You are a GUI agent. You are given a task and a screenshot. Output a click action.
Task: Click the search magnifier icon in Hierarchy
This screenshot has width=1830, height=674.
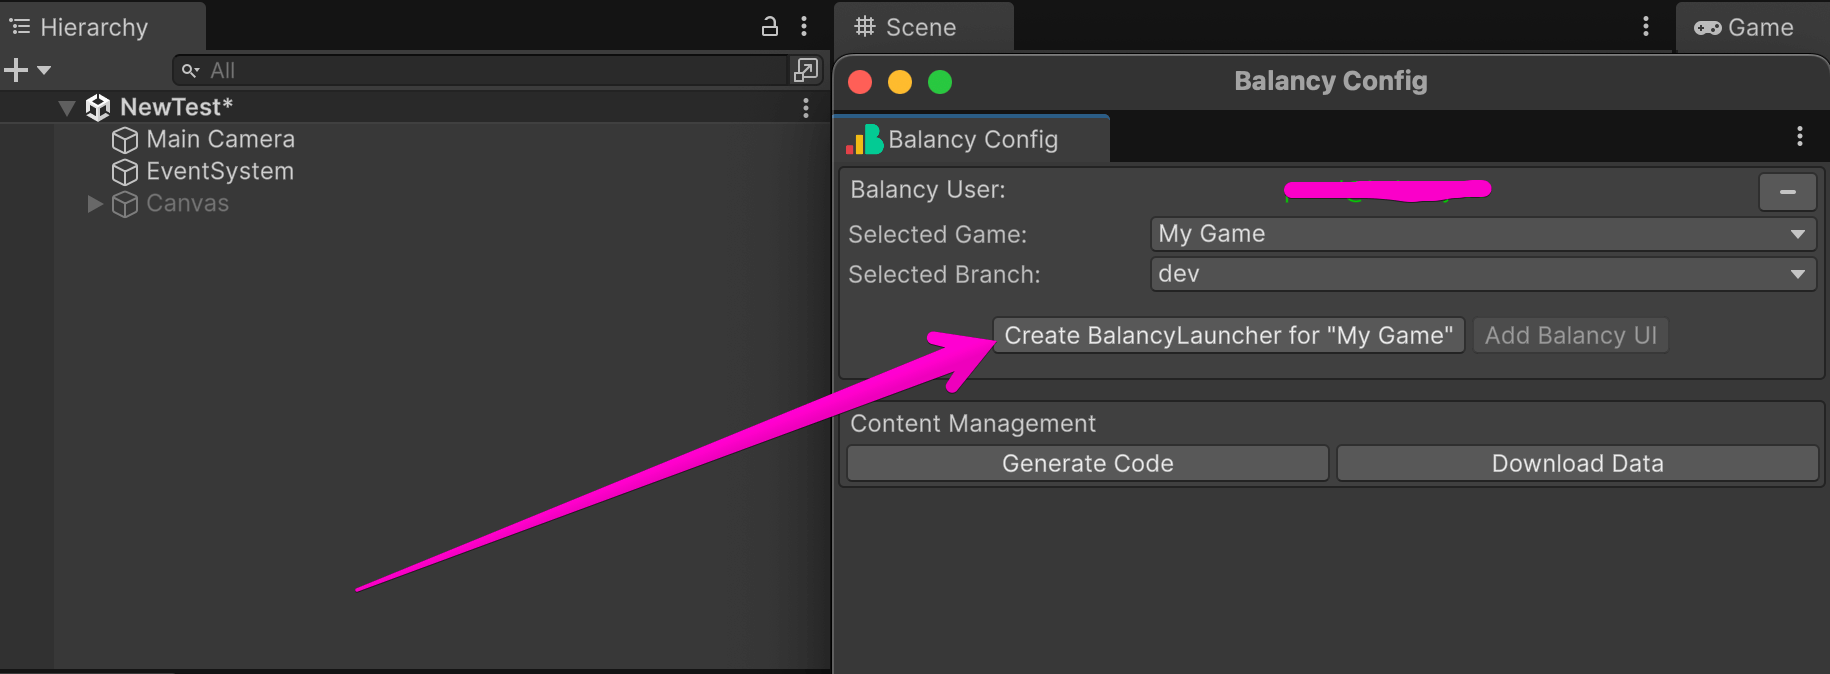[x=190, y=70]
